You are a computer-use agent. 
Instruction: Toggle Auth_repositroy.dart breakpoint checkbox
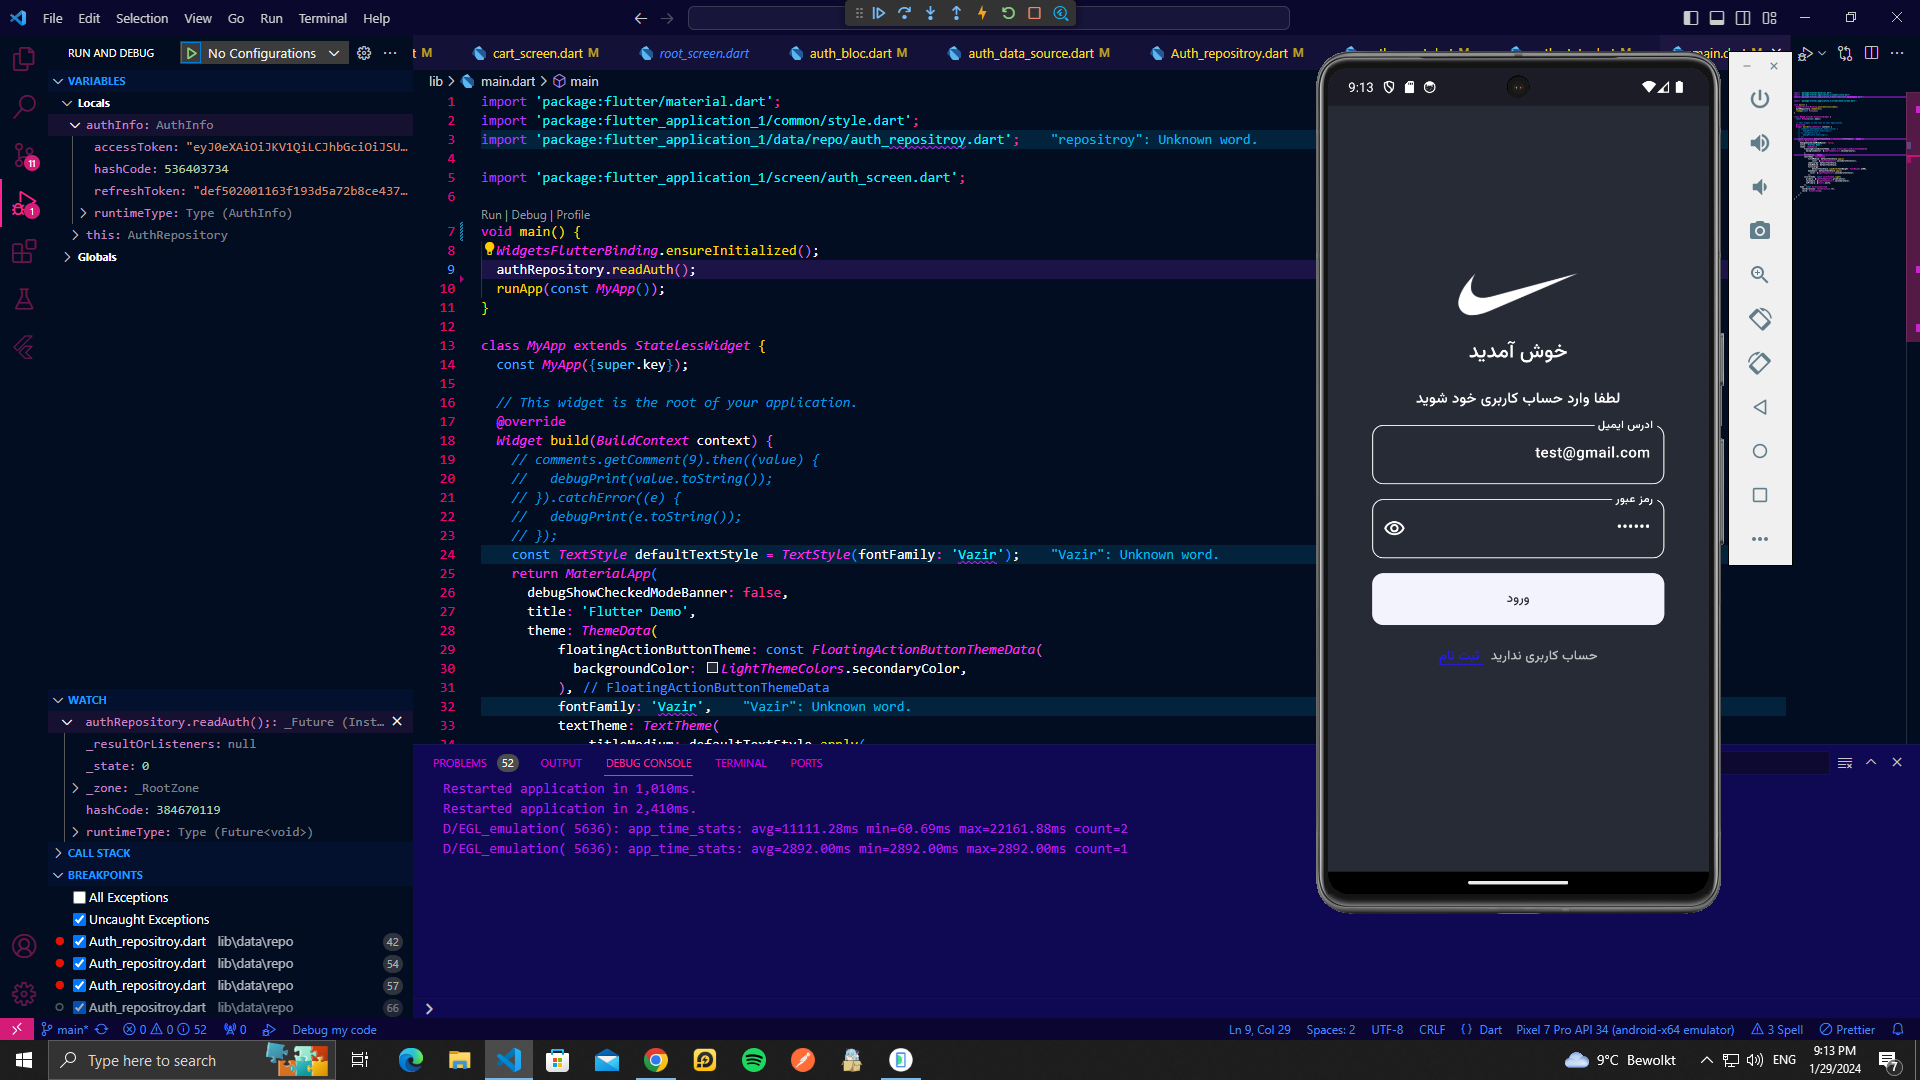click(78, 942)
